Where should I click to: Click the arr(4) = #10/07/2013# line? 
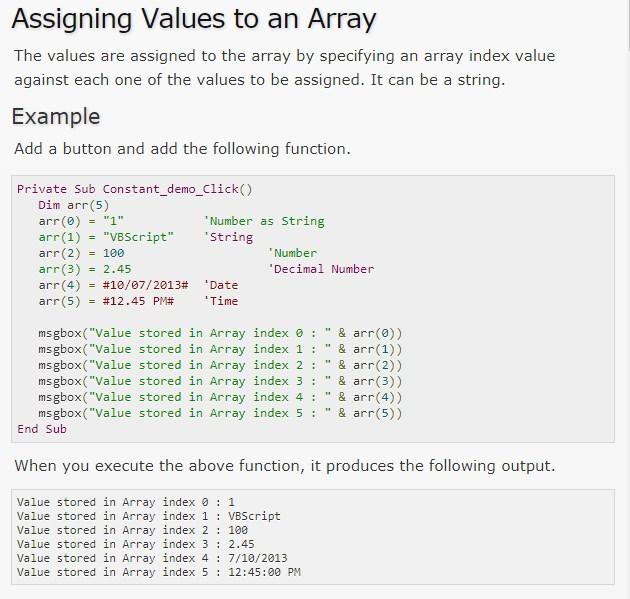click(113, 285)
